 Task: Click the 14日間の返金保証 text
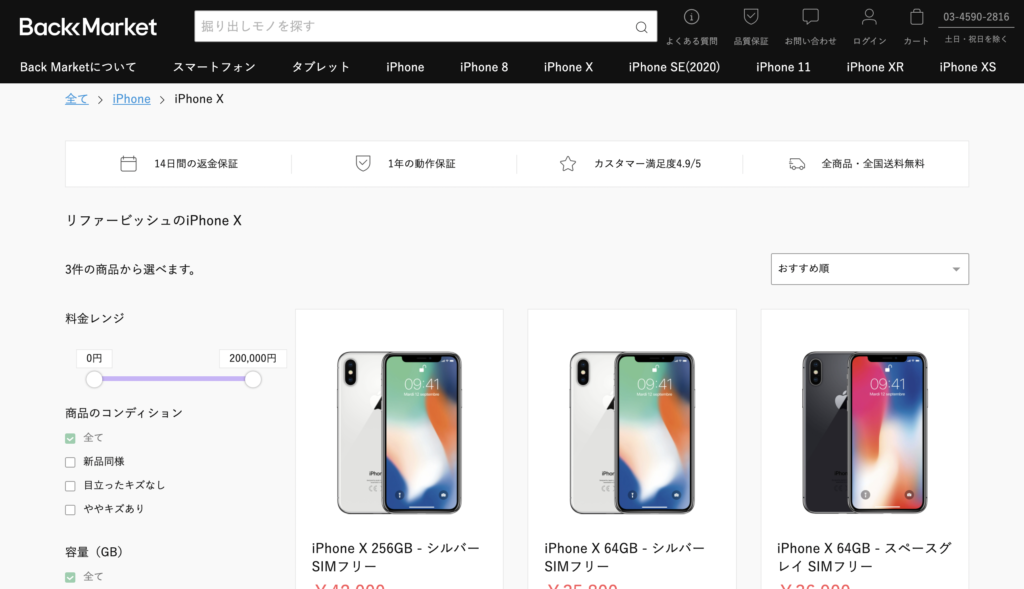pyautogui.click(x=196, y=164)
